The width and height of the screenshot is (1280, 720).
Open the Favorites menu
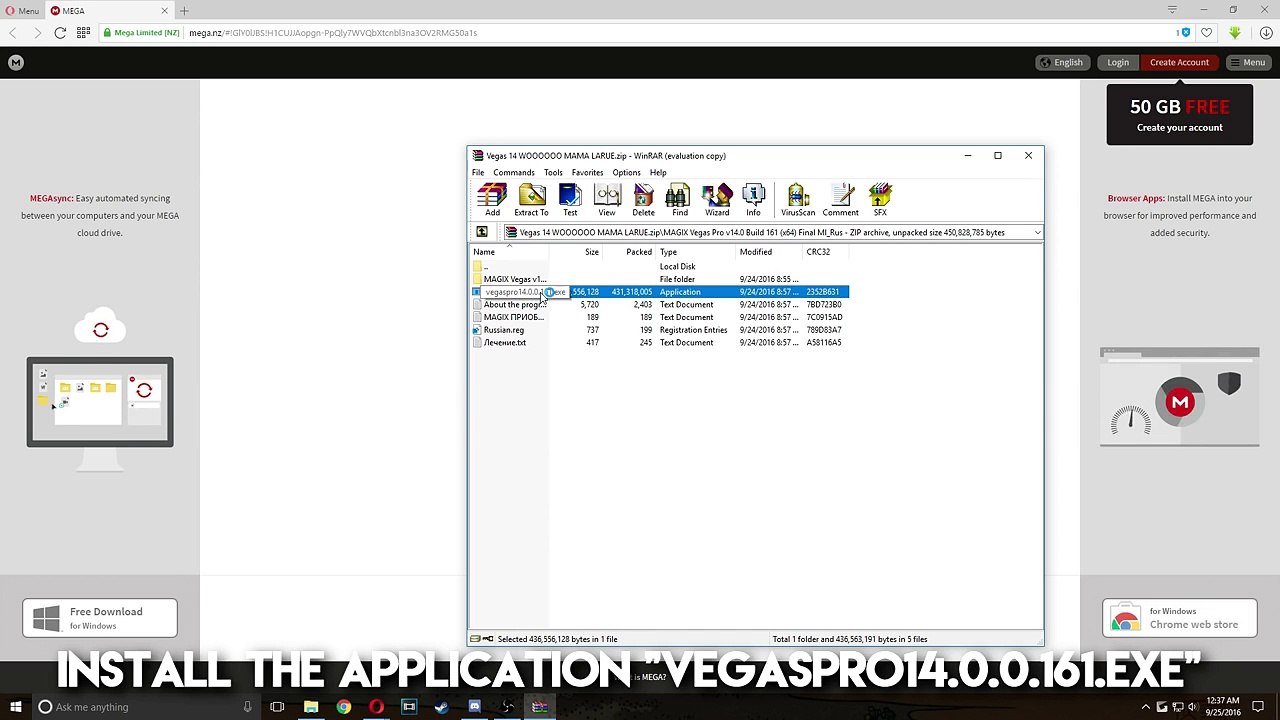click(587, 172)
